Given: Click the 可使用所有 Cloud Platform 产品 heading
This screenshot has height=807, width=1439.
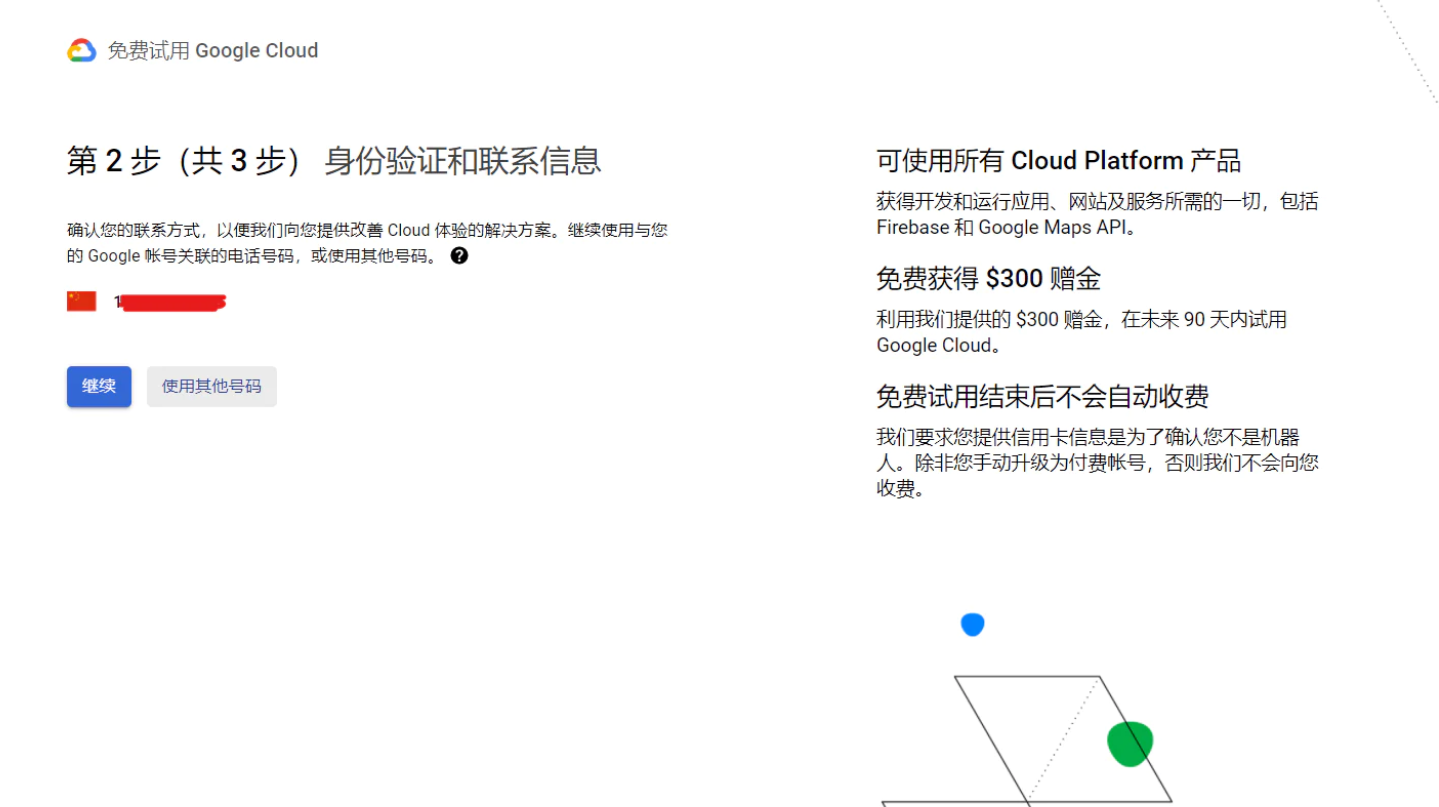Looking at the screenshot, I should coord(1058,161).
